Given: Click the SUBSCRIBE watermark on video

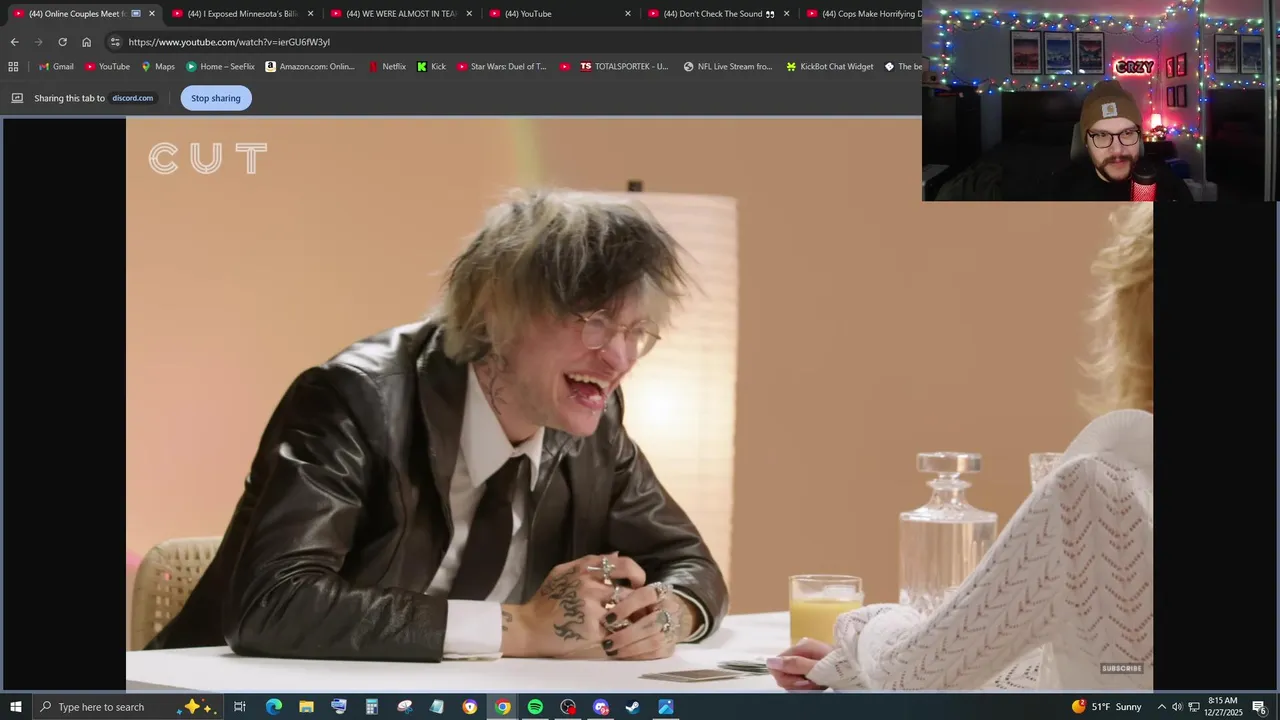Looking at the screenshot, I should tap(1121, 668).
